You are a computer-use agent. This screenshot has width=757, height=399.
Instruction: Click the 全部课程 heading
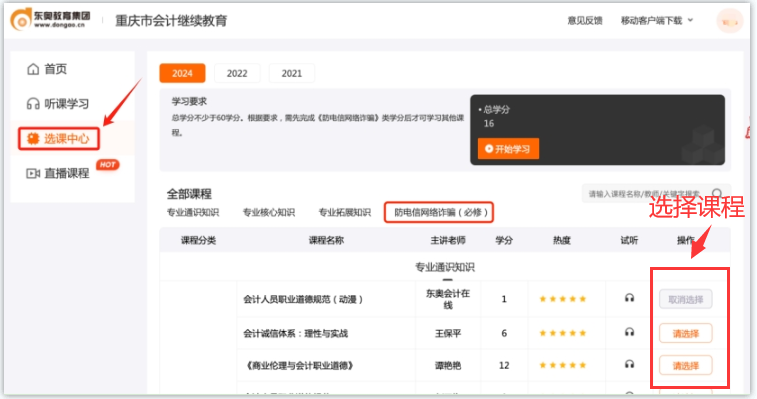(189, 194)
